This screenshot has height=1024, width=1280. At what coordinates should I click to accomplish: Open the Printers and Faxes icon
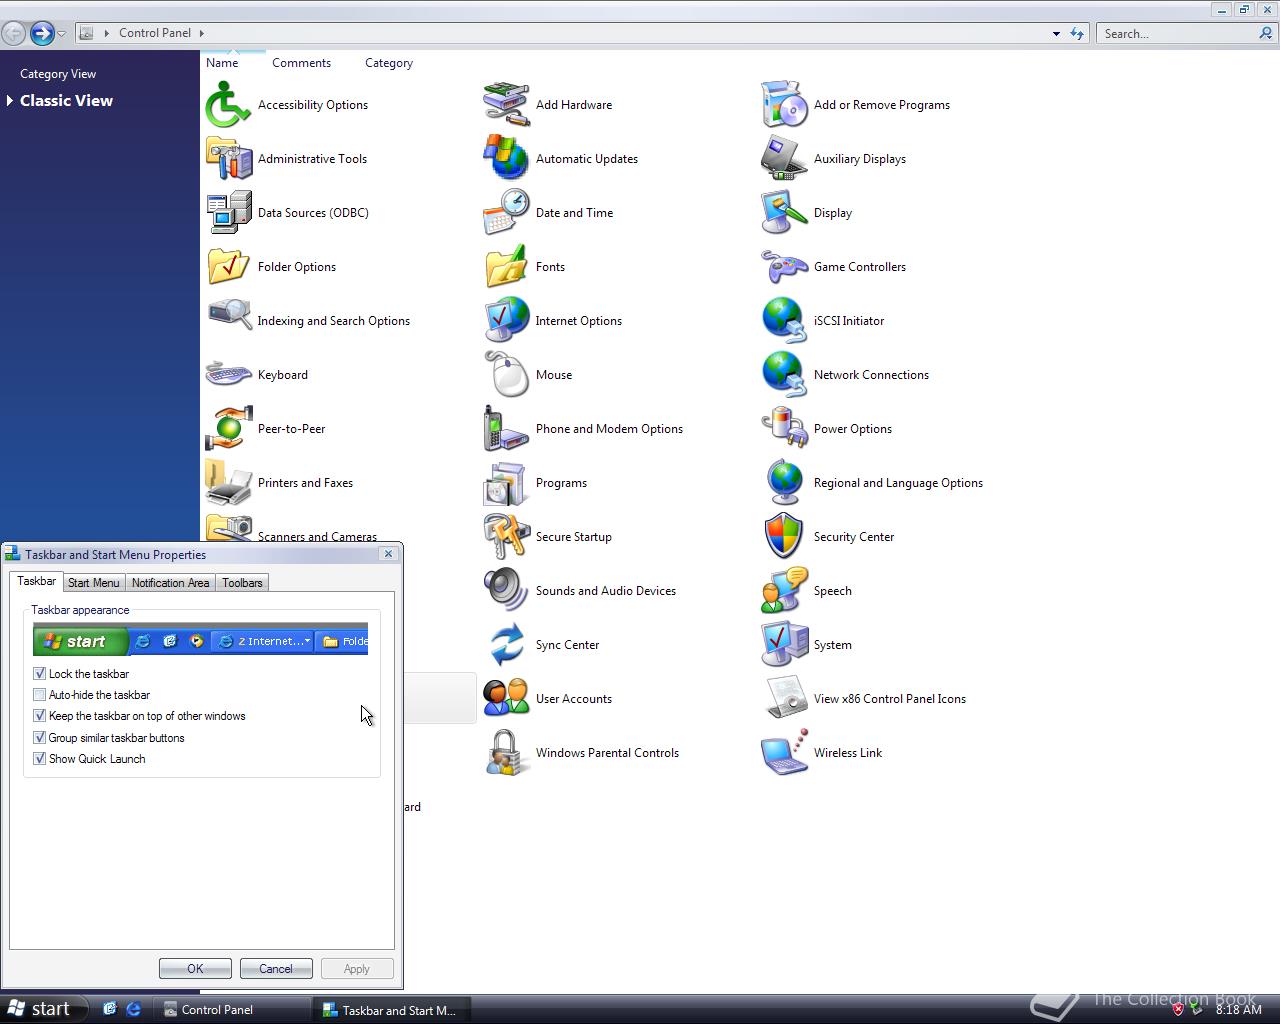(x=229, y=483)
